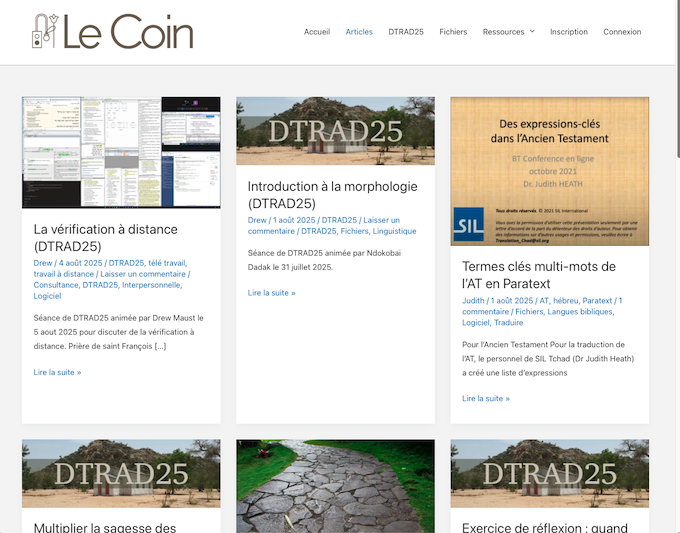Click 'Lire la suite' under morphologie article
This screenshot has height=533, width=680.
tap(271, 293)
